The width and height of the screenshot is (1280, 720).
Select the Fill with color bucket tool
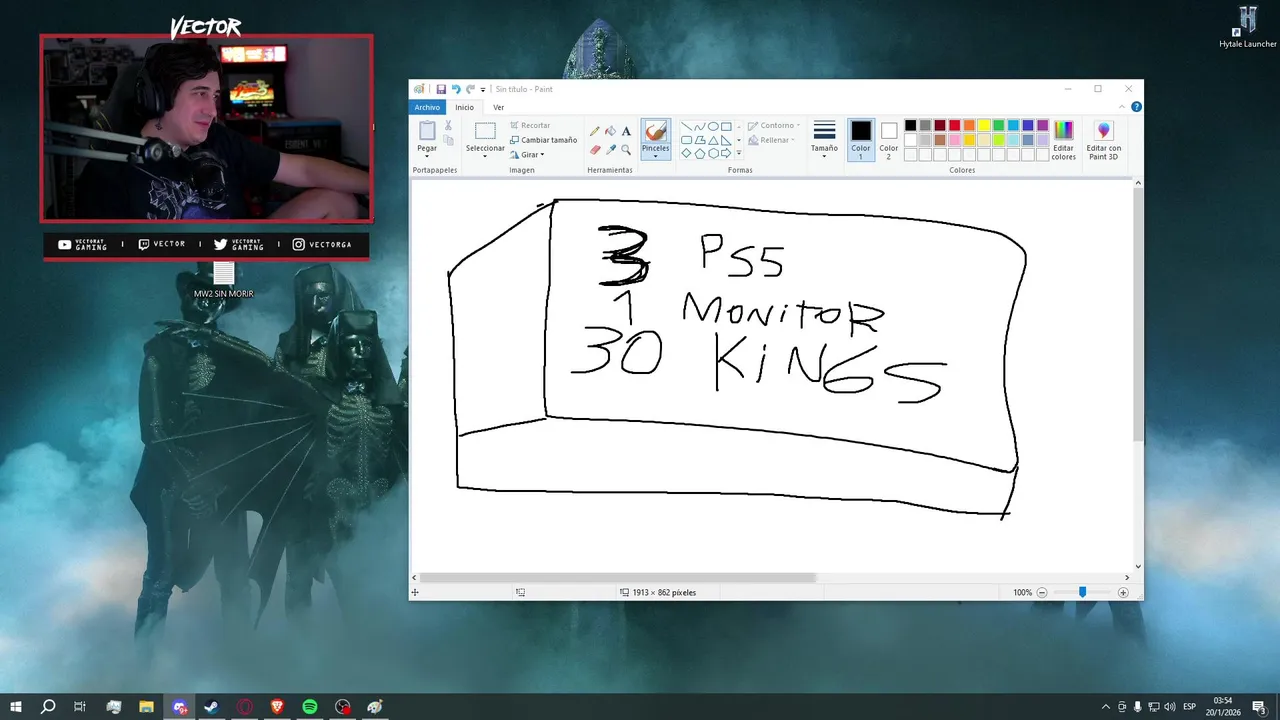[x=610, y=131]
